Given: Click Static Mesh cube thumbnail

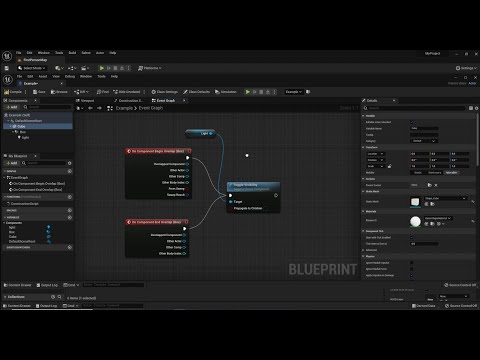Looking at the screenshot, I should (x=415, y=202).
